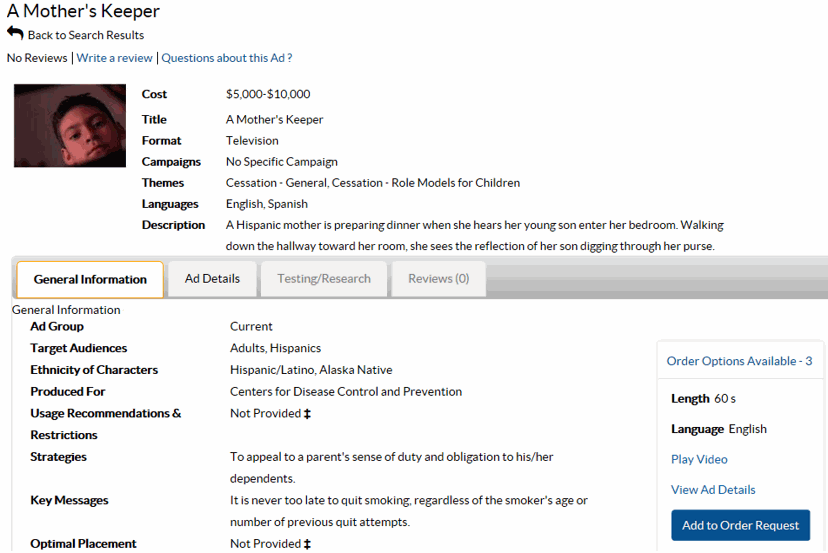Open the Testing/Research tab
Image resolution: width=828 pixels, height=553 pixels.
pos(324,279)
